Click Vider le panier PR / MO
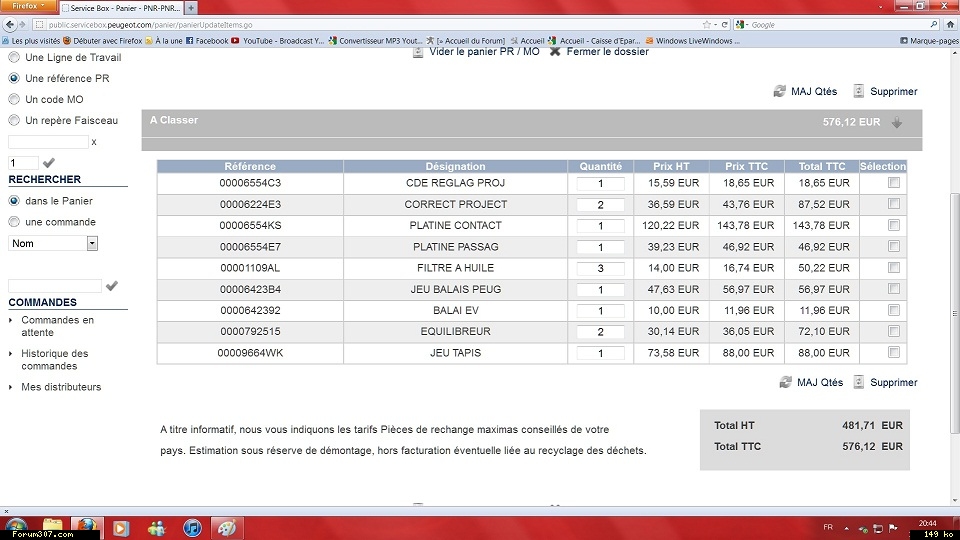The height and width of the screenshot is (540, 960). coord(484,52)
